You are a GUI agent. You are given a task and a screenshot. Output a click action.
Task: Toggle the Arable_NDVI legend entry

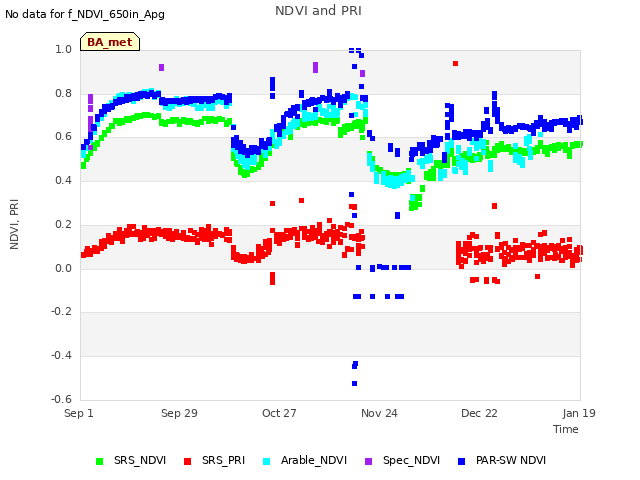coord(305,460)
